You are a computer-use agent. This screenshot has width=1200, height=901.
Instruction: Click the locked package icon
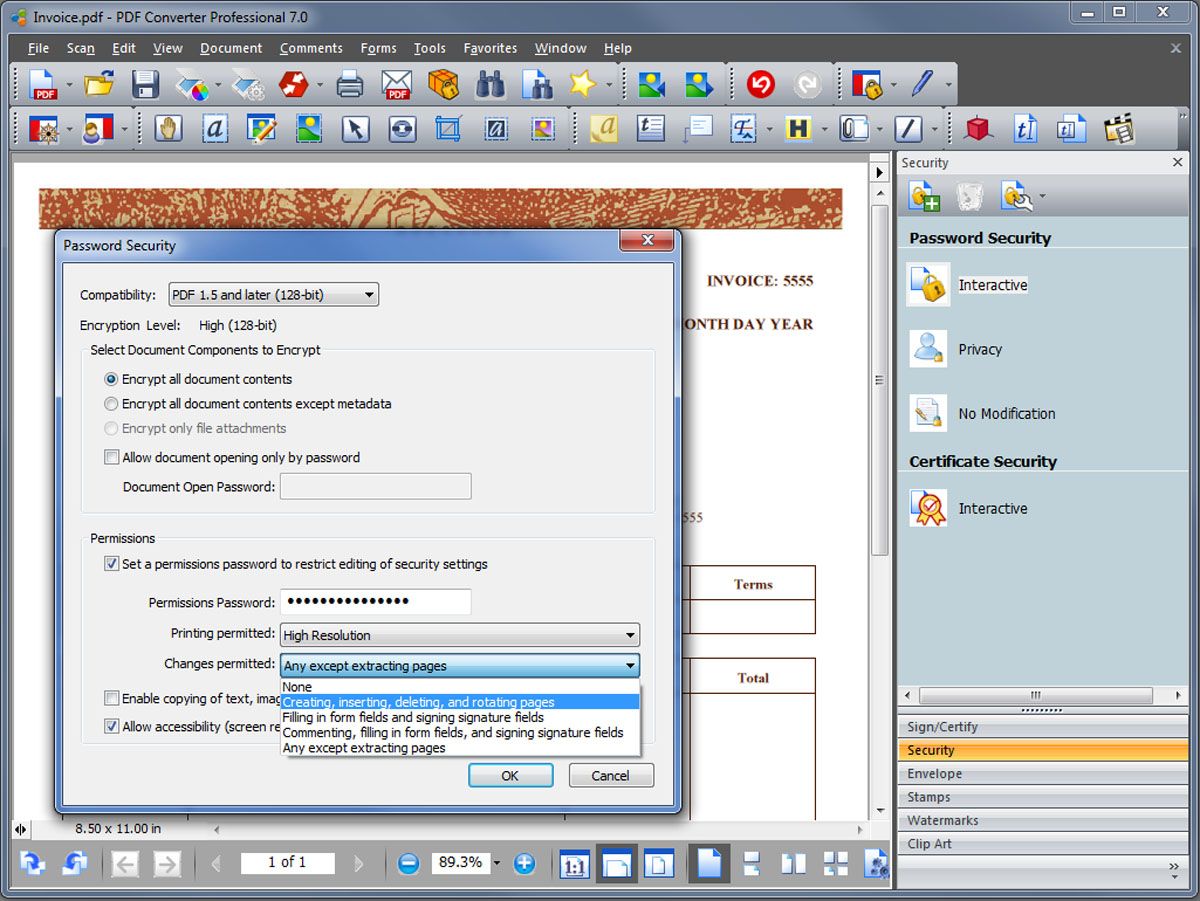point(443,84)
